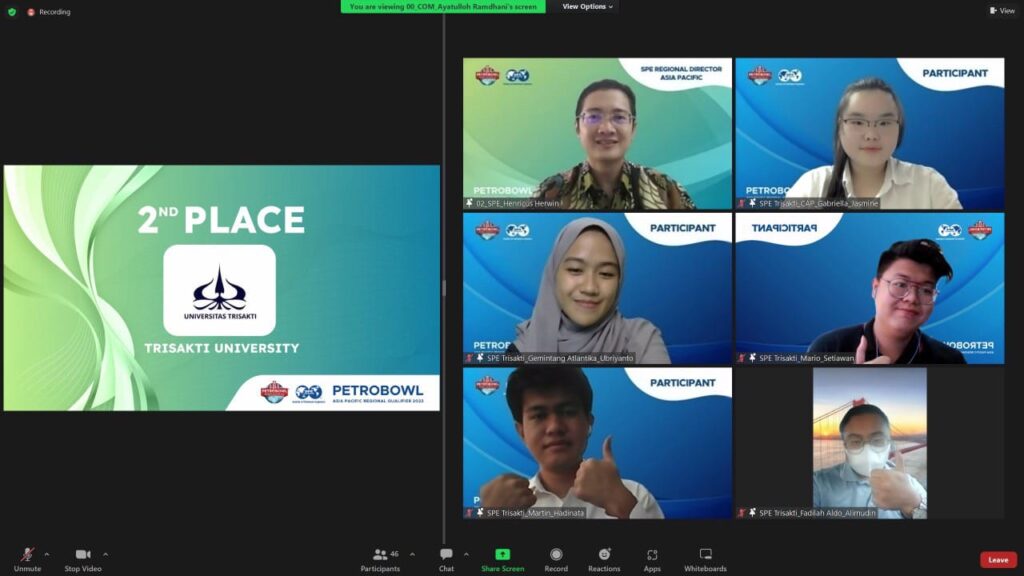Expand video options arrow beside Stop Video
Image resolution: width=1024 pixels, height=576 pixels.
pos(106,554)
